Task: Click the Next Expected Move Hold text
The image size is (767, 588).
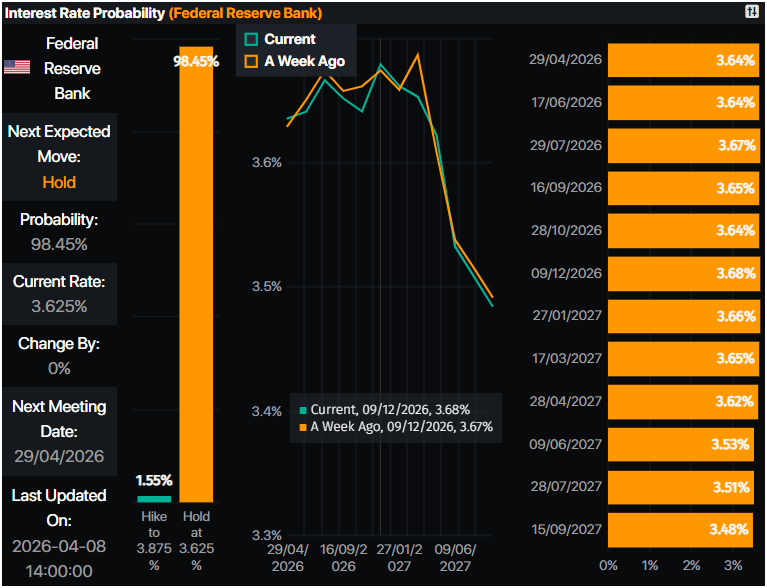Action: (59, 182)
